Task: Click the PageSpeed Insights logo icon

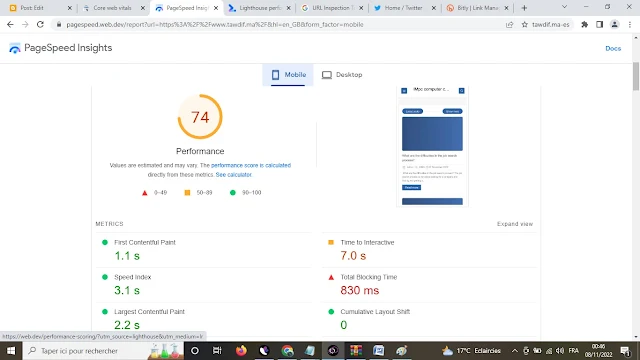Action: tap(15, 48)
